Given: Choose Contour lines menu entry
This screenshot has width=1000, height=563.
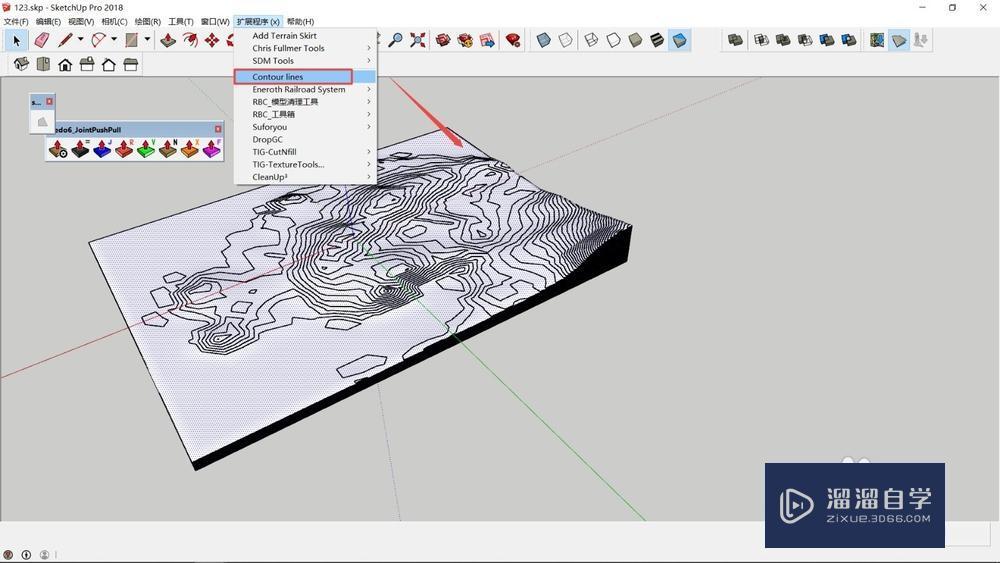Looking at the screenshot, I should coord(305,77).
